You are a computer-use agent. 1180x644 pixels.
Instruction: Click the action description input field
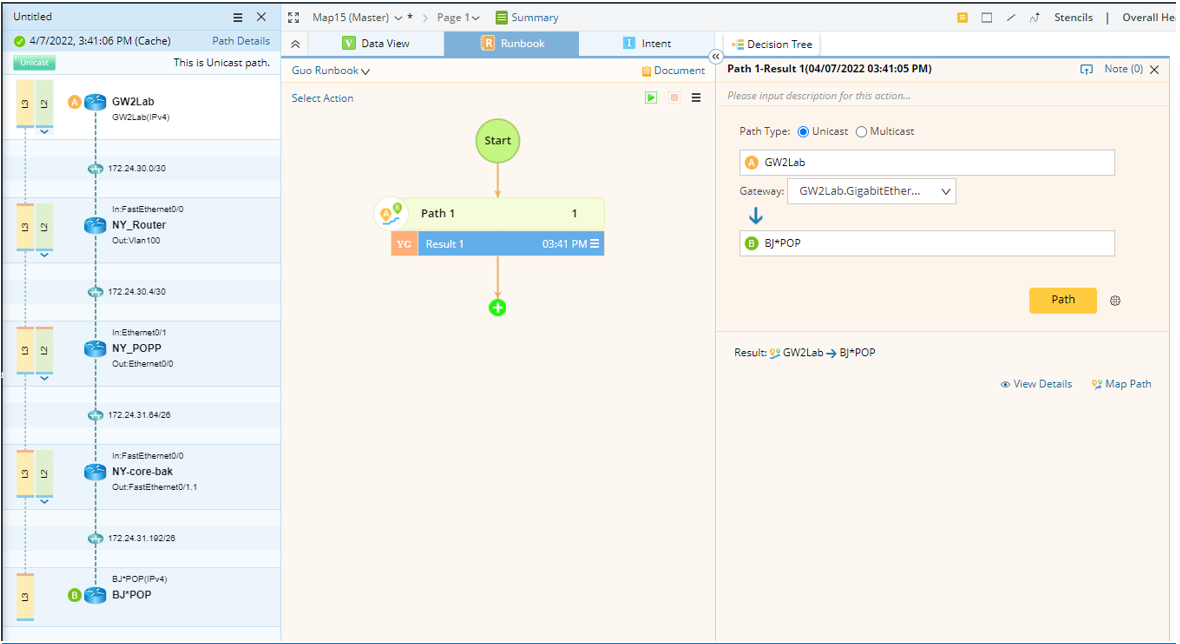click(x=941, y=96)
